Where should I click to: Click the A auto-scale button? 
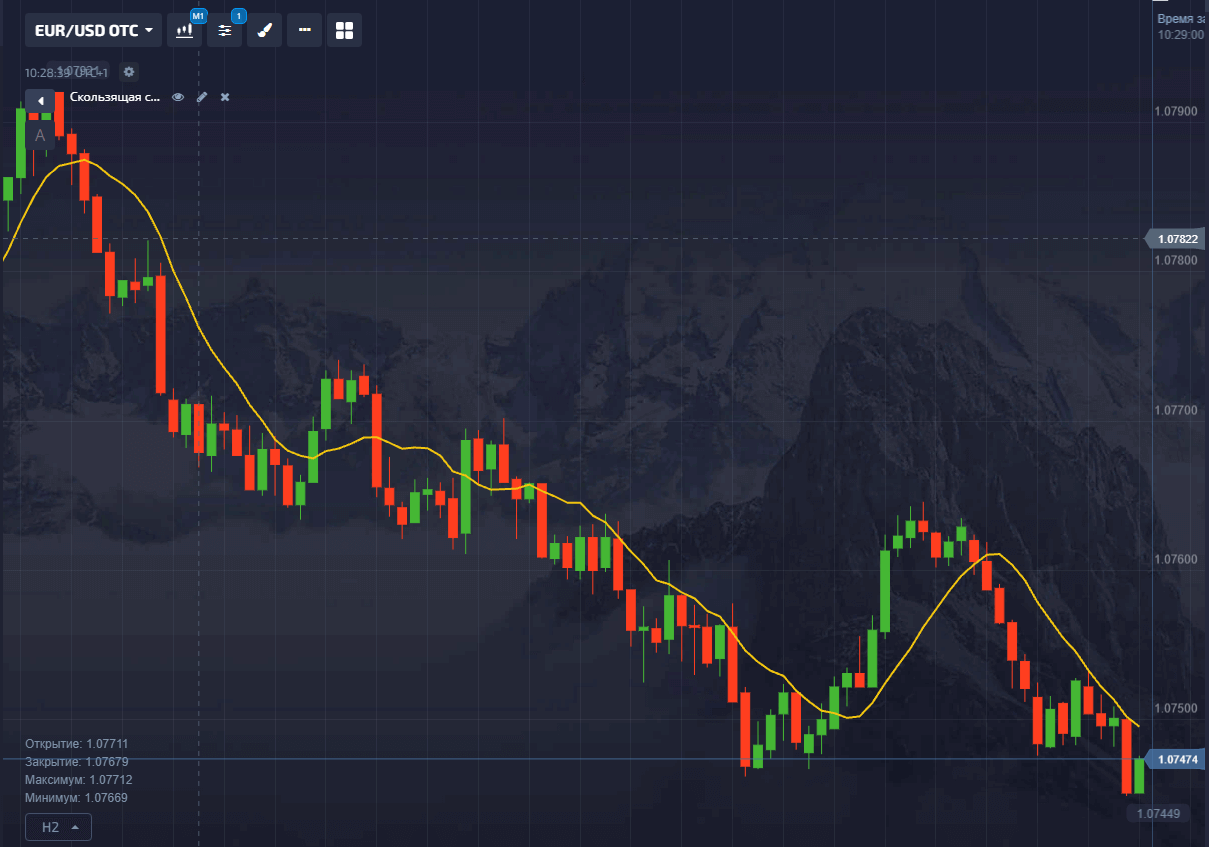(x=40, y=135)
